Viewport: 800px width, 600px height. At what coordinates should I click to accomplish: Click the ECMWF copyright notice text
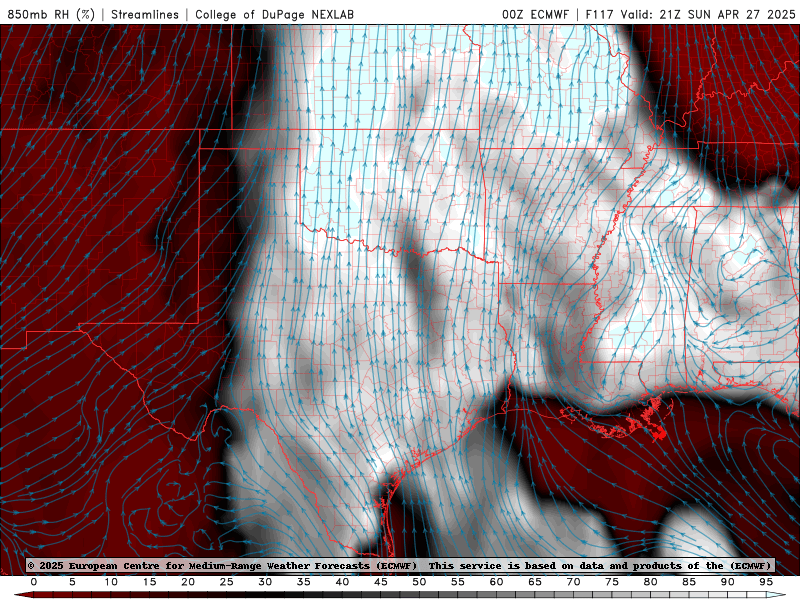pos(399,565)
